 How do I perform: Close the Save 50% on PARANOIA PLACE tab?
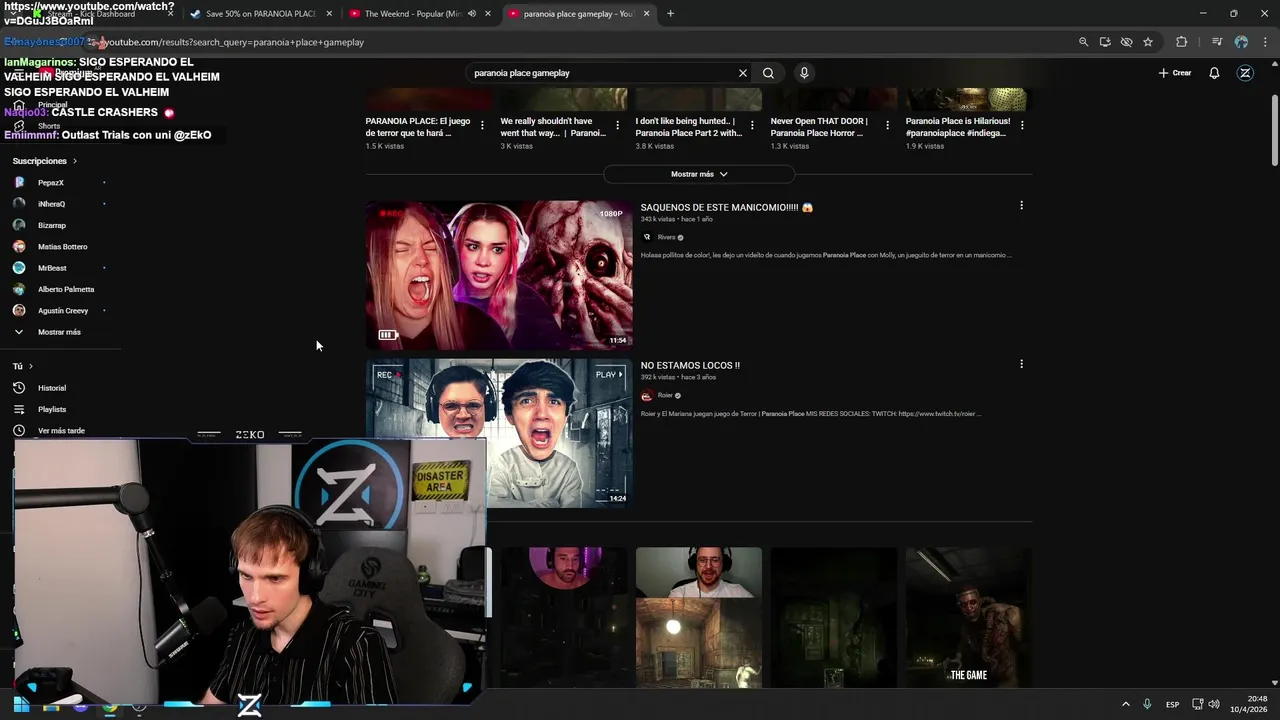click(329, 14)
